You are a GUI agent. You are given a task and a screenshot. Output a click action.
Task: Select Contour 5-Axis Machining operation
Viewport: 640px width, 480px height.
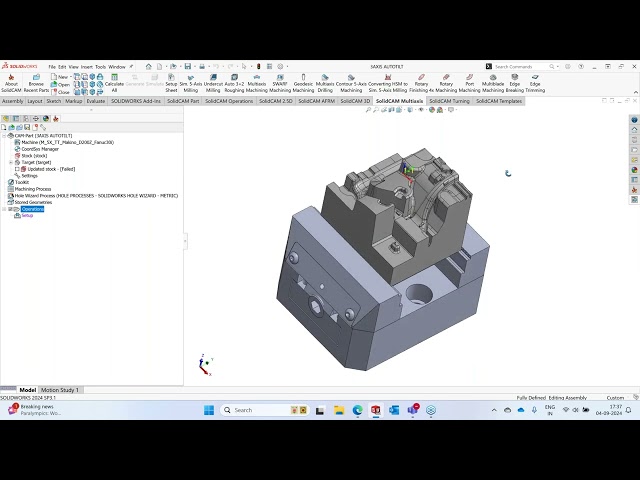(x=351, y=83)
